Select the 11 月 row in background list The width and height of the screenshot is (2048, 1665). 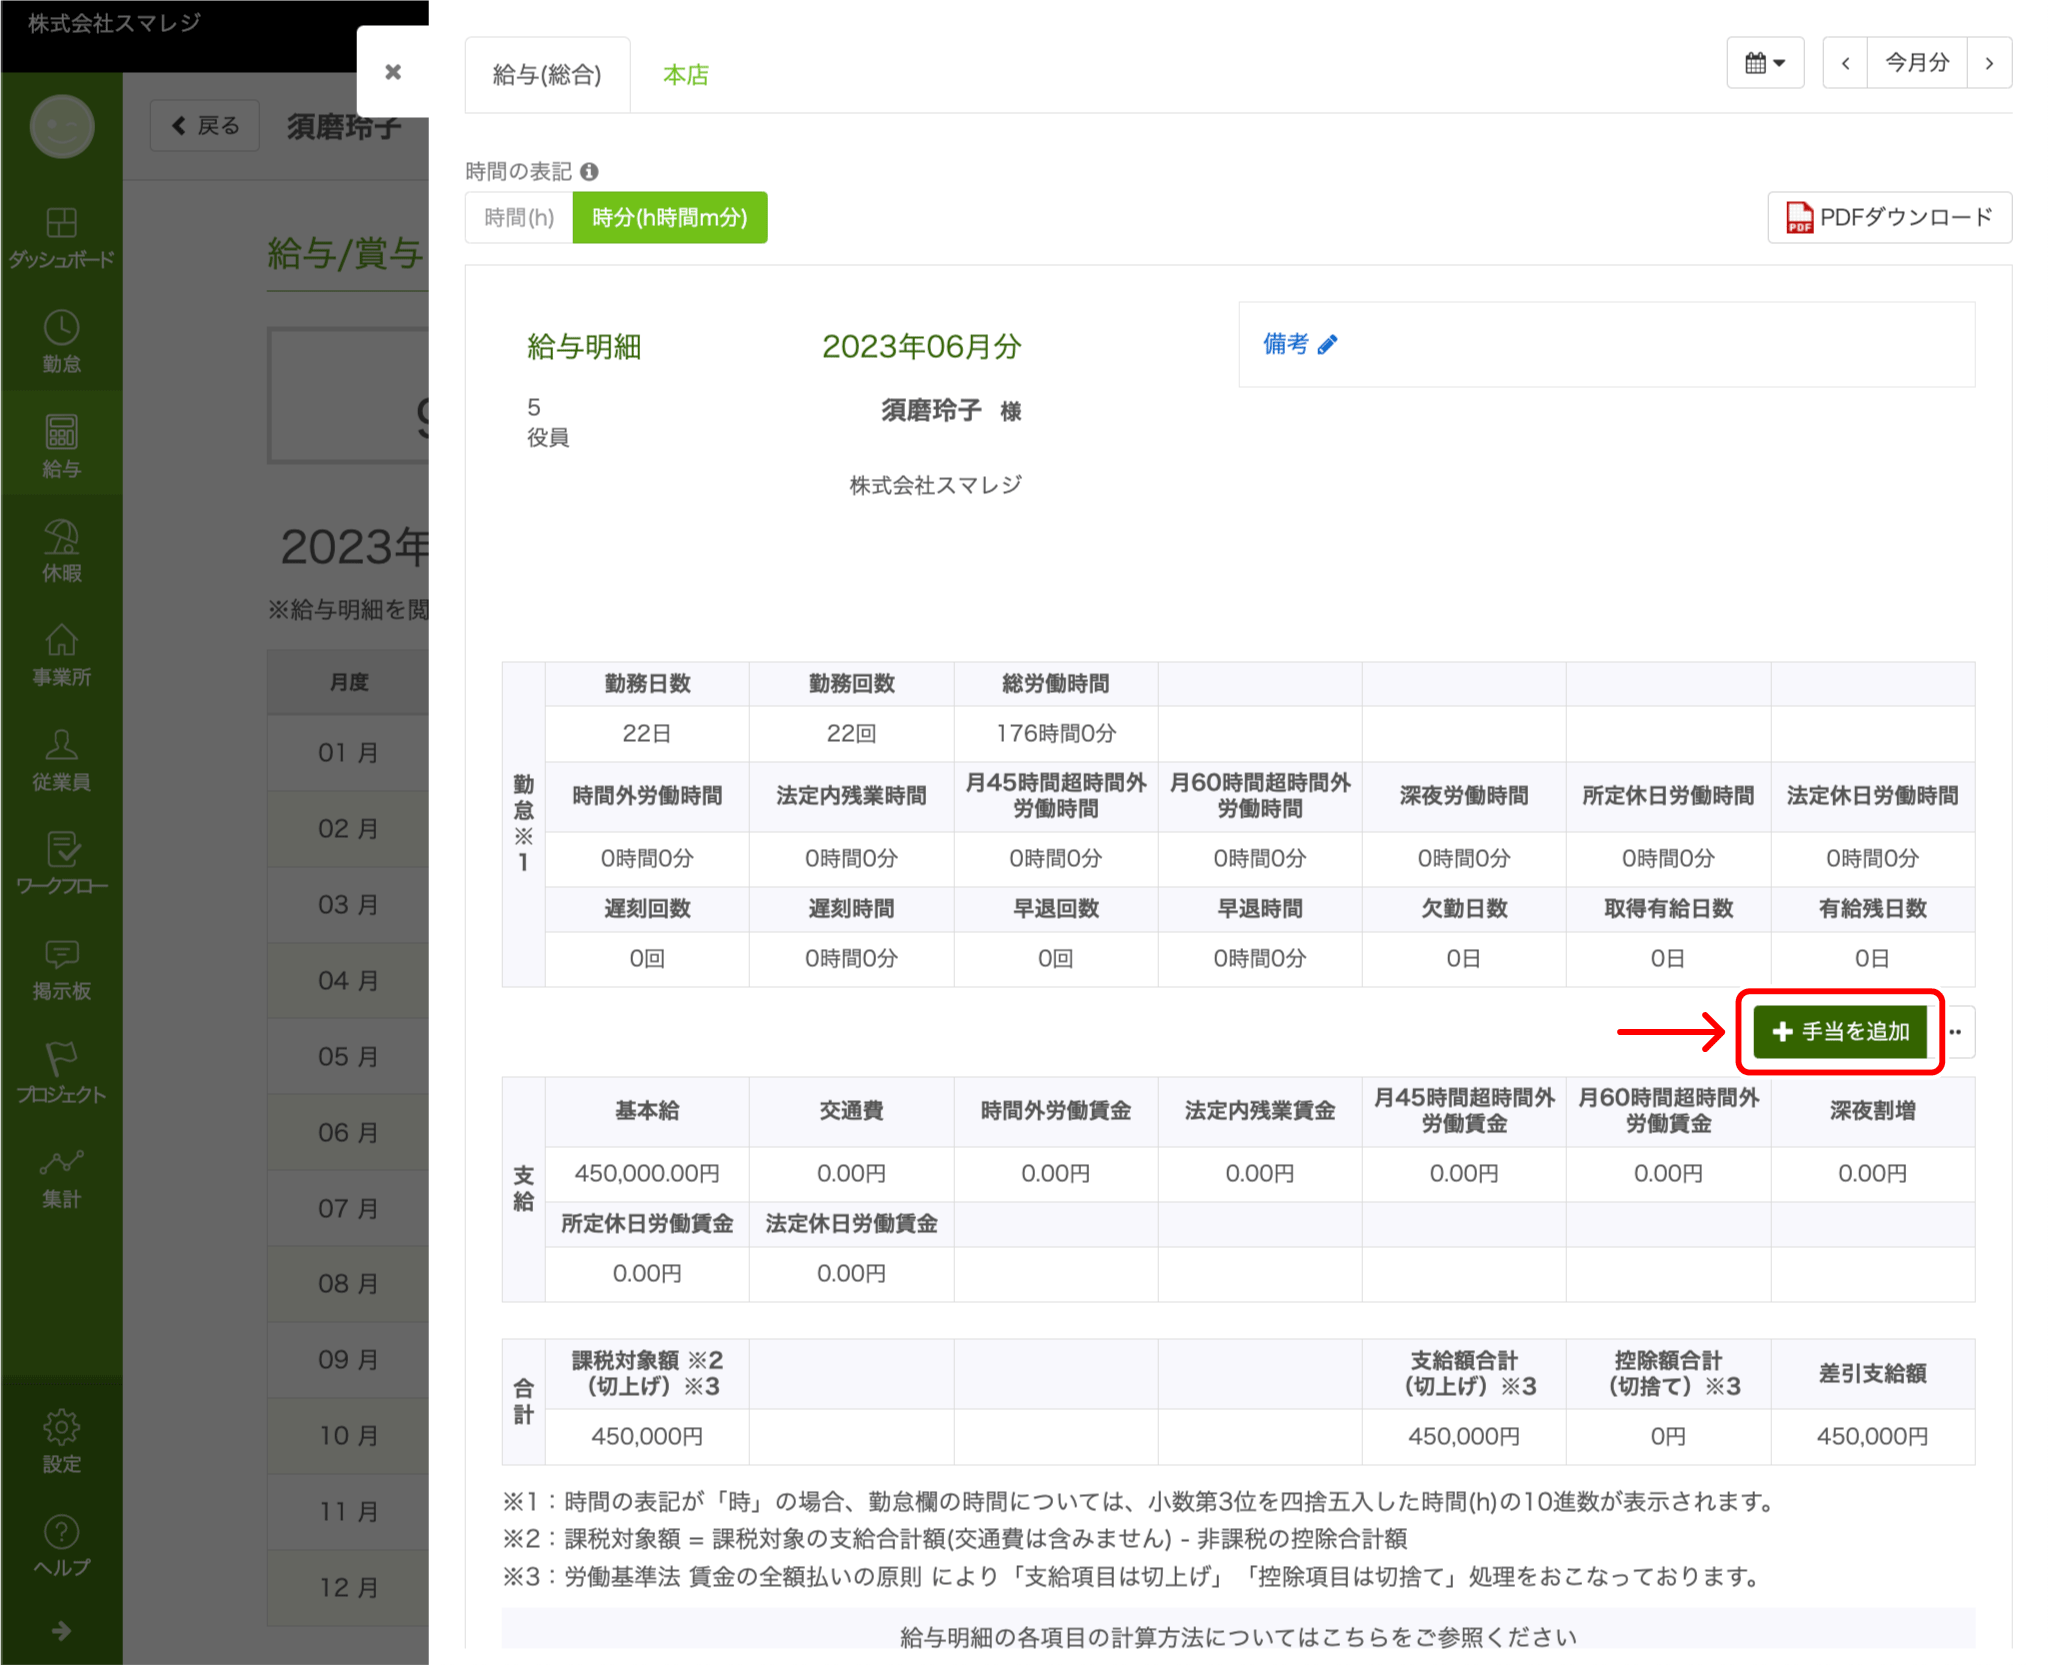tap(348, 1511)
